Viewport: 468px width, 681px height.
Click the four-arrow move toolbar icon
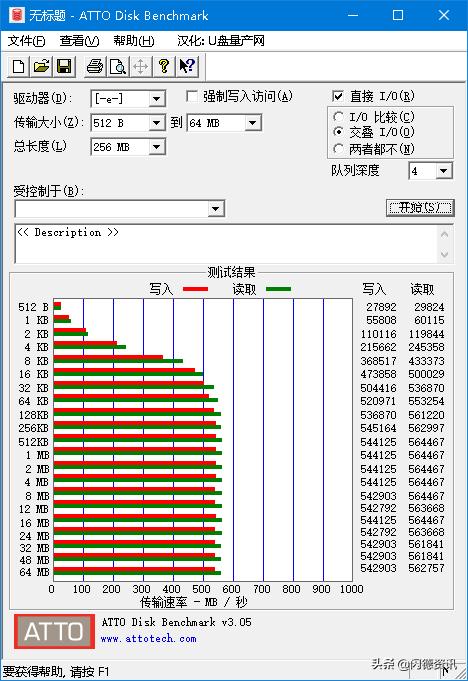point(141,67)
